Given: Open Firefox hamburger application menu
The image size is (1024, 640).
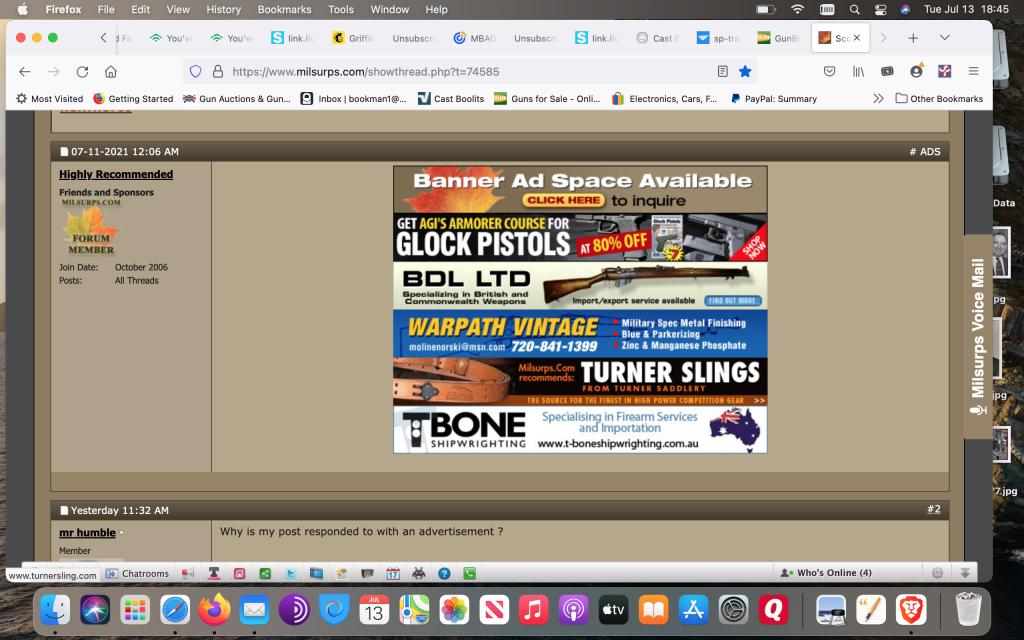Looking at the screenshot, I should pos(973,72).
